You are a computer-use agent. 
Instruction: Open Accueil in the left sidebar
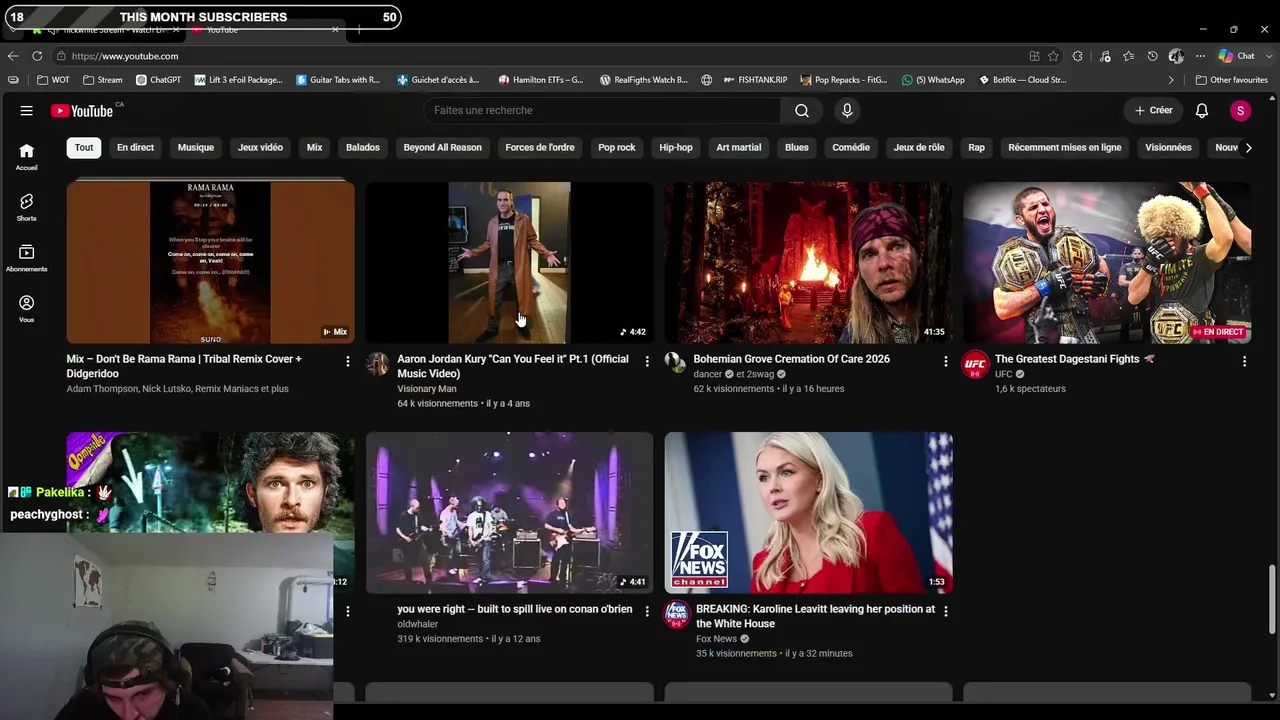[x=27, y=156]
